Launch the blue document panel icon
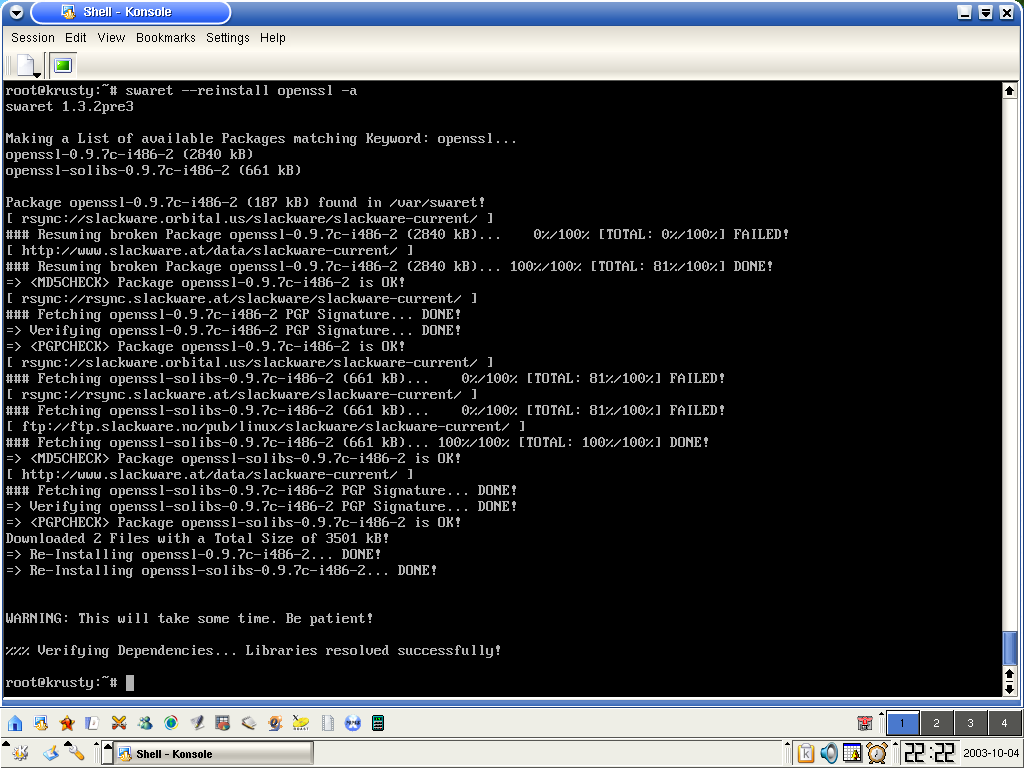The width and height of the screenshot is (1024, 768). (93, 723)
